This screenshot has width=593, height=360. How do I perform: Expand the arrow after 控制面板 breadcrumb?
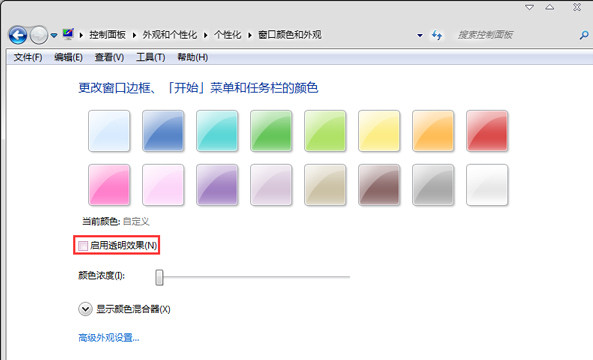[x=134, y=35]
